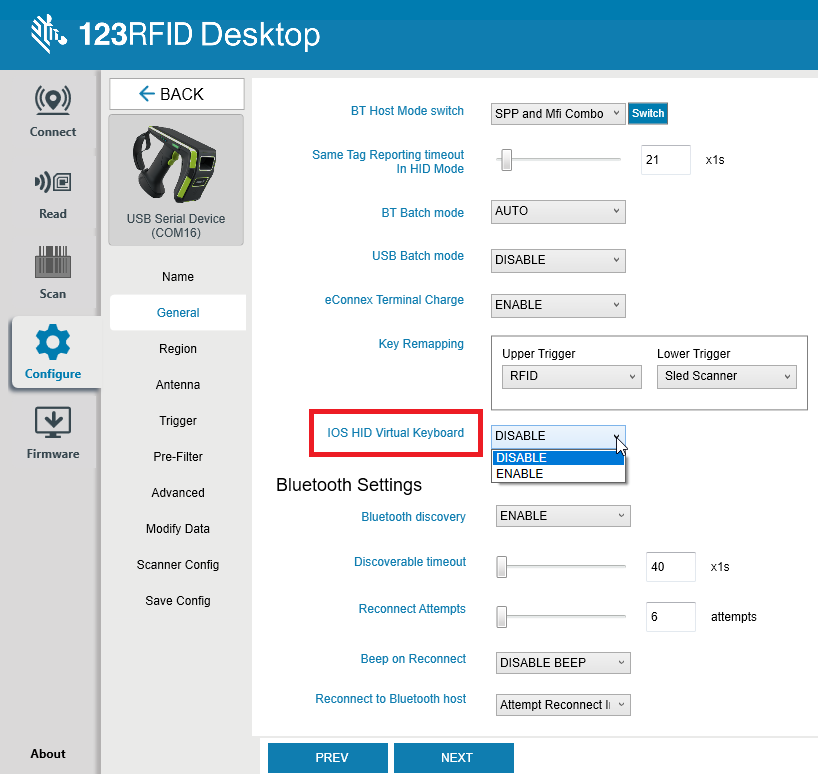Open the Antenna configuration section
This screenshot has width=818, height=774.
(177, 384)
